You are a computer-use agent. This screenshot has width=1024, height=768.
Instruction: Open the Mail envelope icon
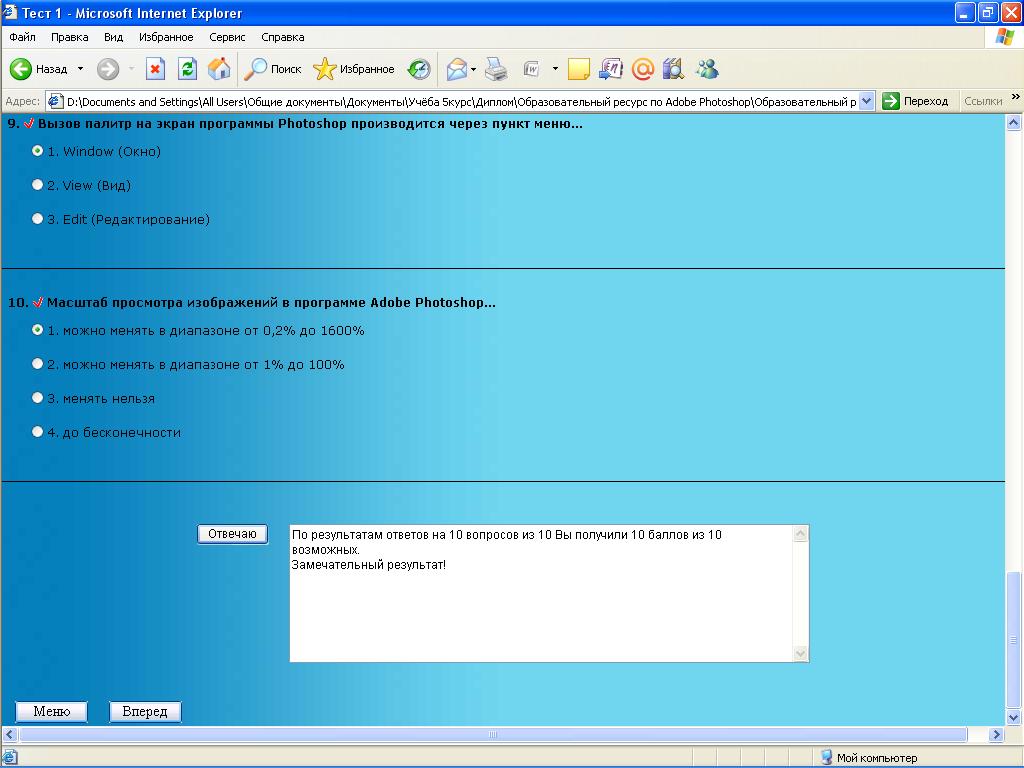coord(456,69)
